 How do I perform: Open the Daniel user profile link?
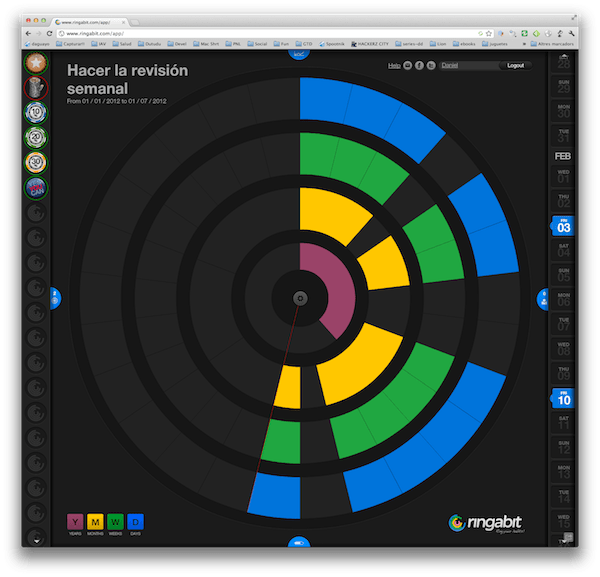click(450, 65)
